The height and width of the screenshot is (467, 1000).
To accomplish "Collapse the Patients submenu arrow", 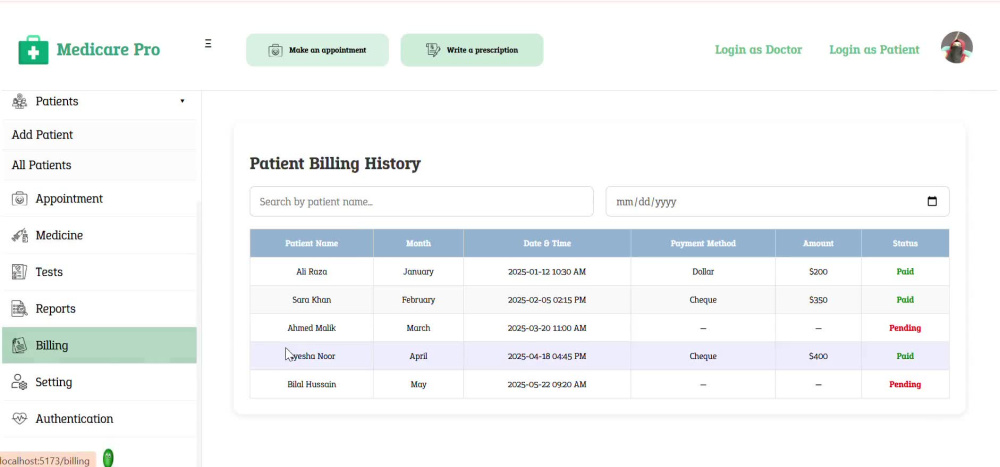I will [x=182, y=101].
